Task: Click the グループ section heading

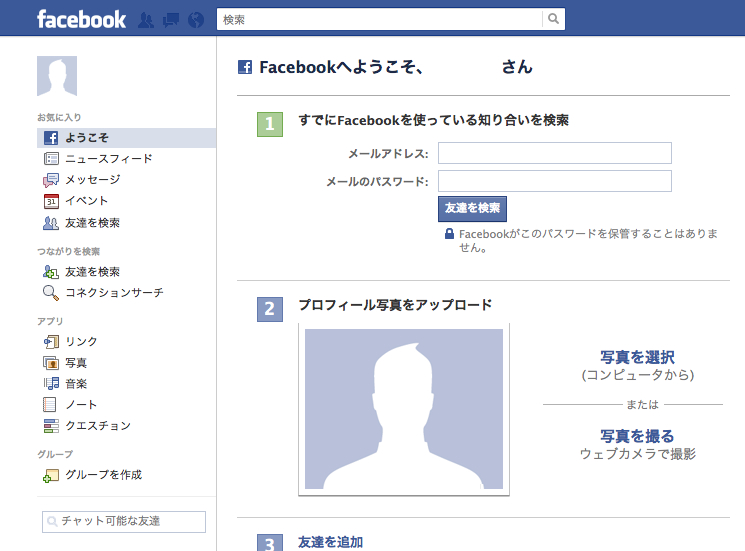Action: [55, 454]
